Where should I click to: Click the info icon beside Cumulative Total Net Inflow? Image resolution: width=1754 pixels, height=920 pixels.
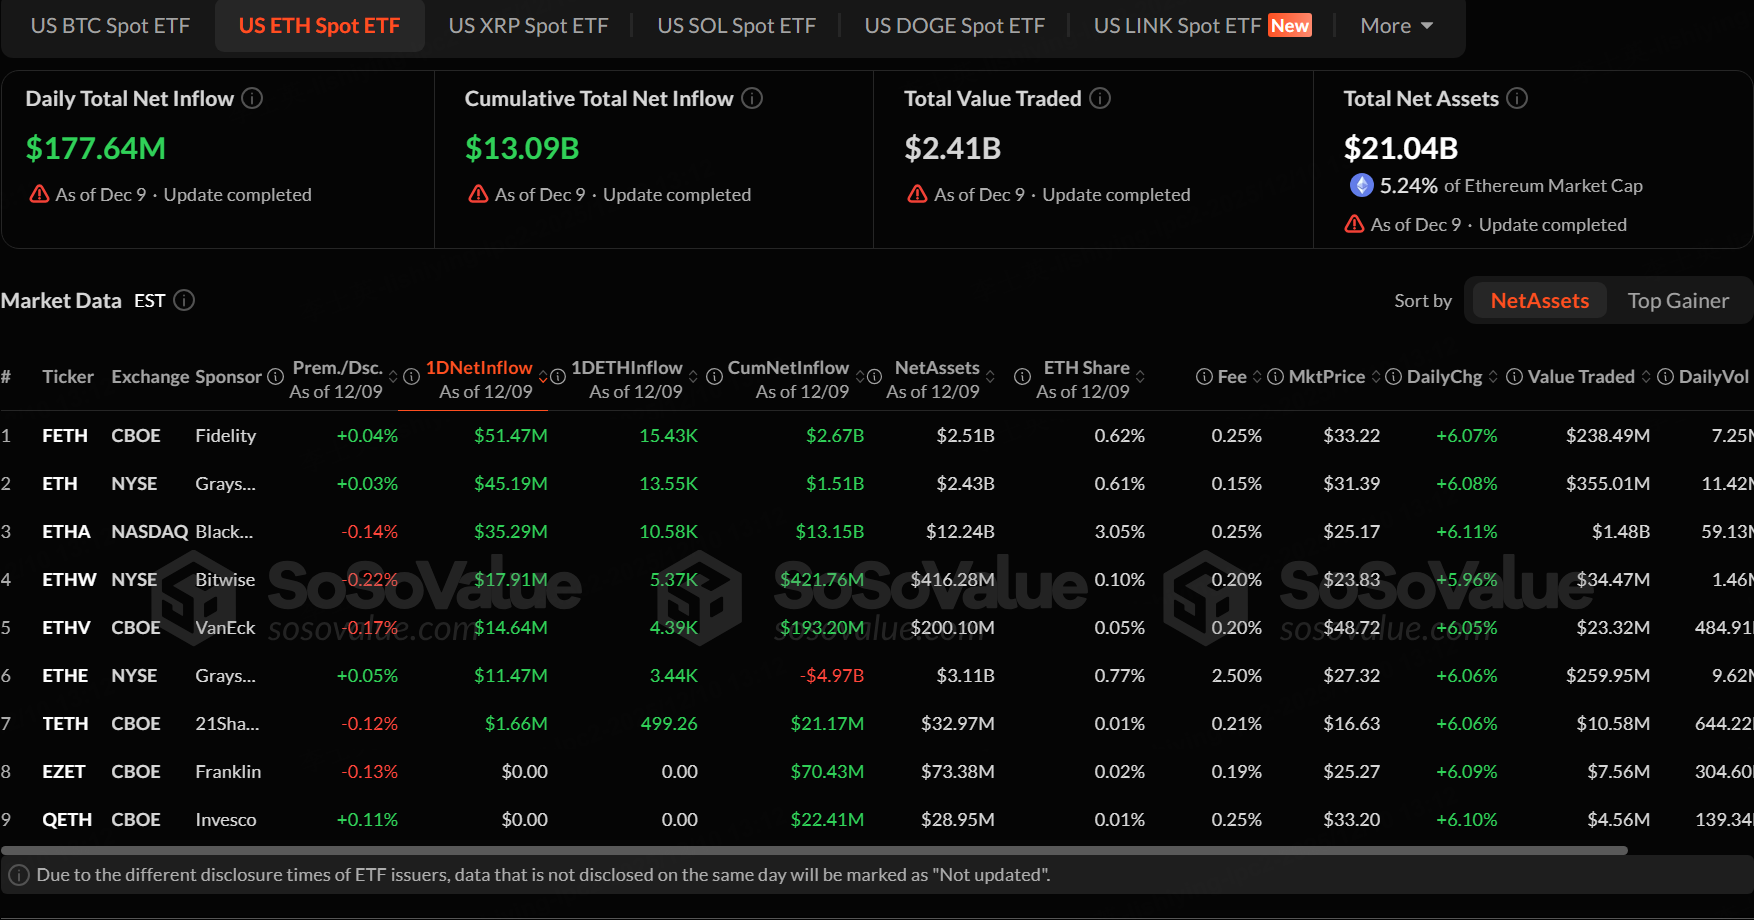(752, 98)
